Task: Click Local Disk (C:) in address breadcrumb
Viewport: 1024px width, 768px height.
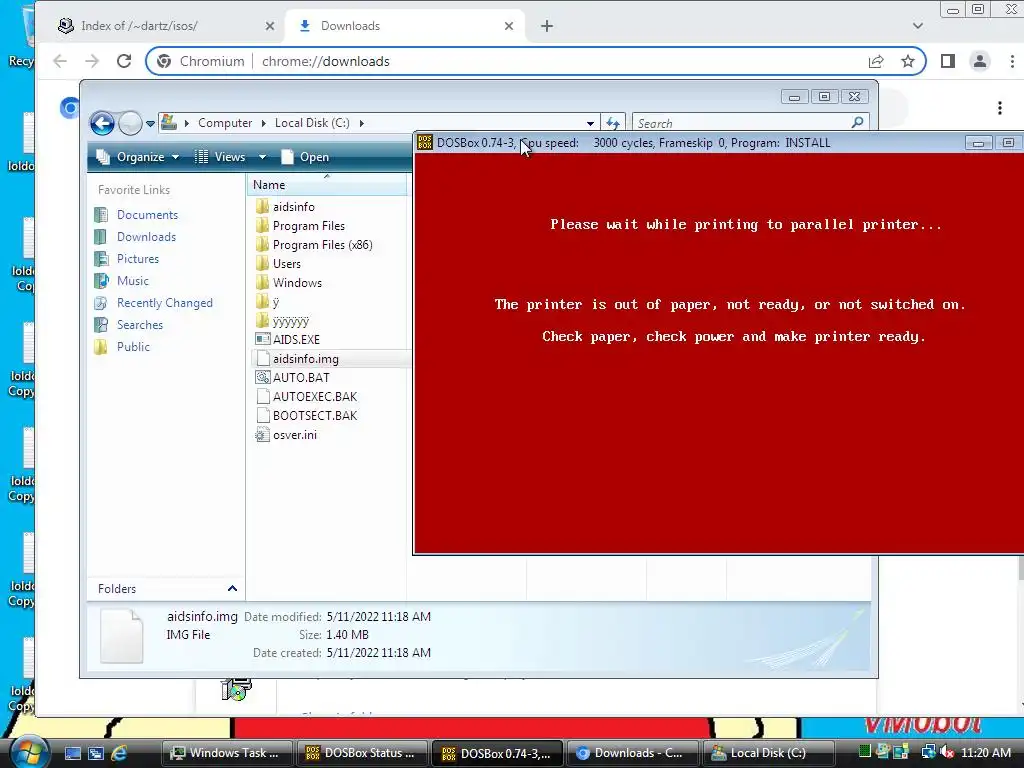Action: (x=312, y=123)
